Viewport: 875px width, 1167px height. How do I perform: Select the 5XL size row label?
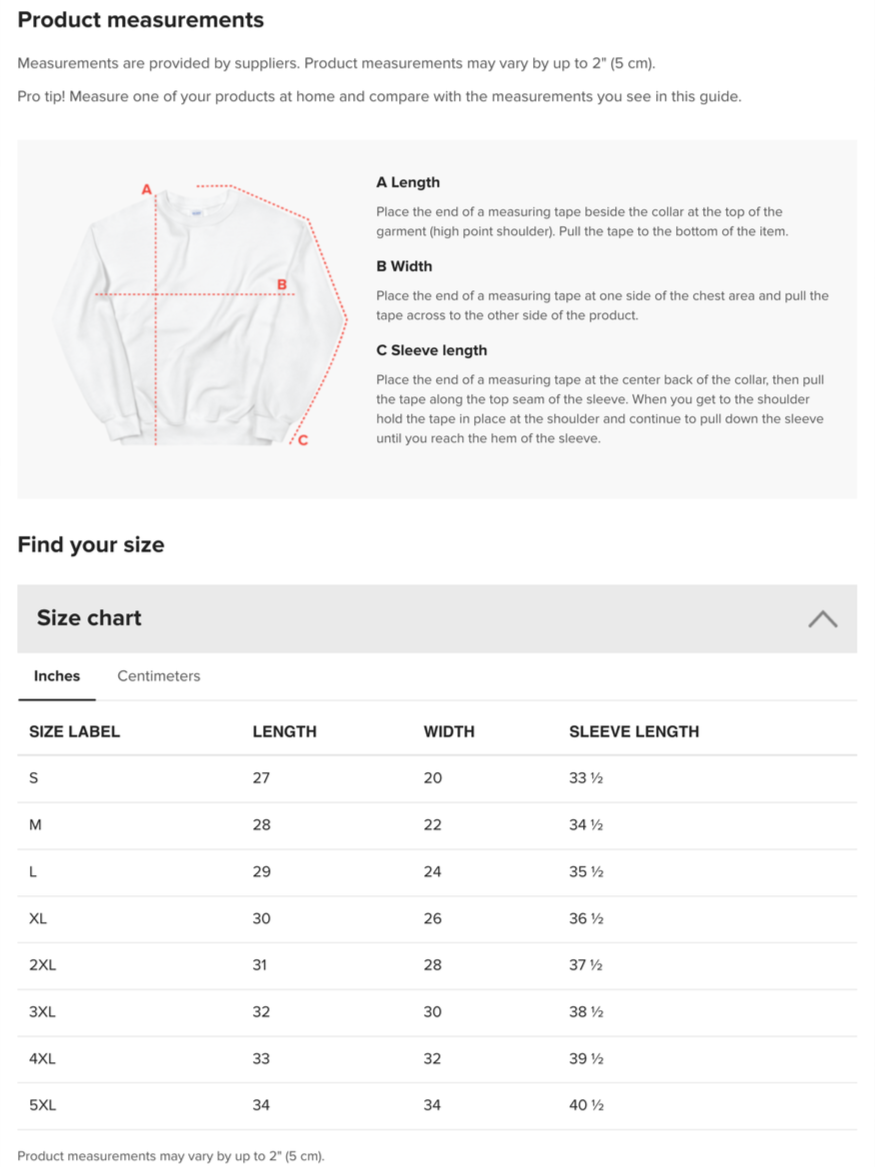point(42,1105)
